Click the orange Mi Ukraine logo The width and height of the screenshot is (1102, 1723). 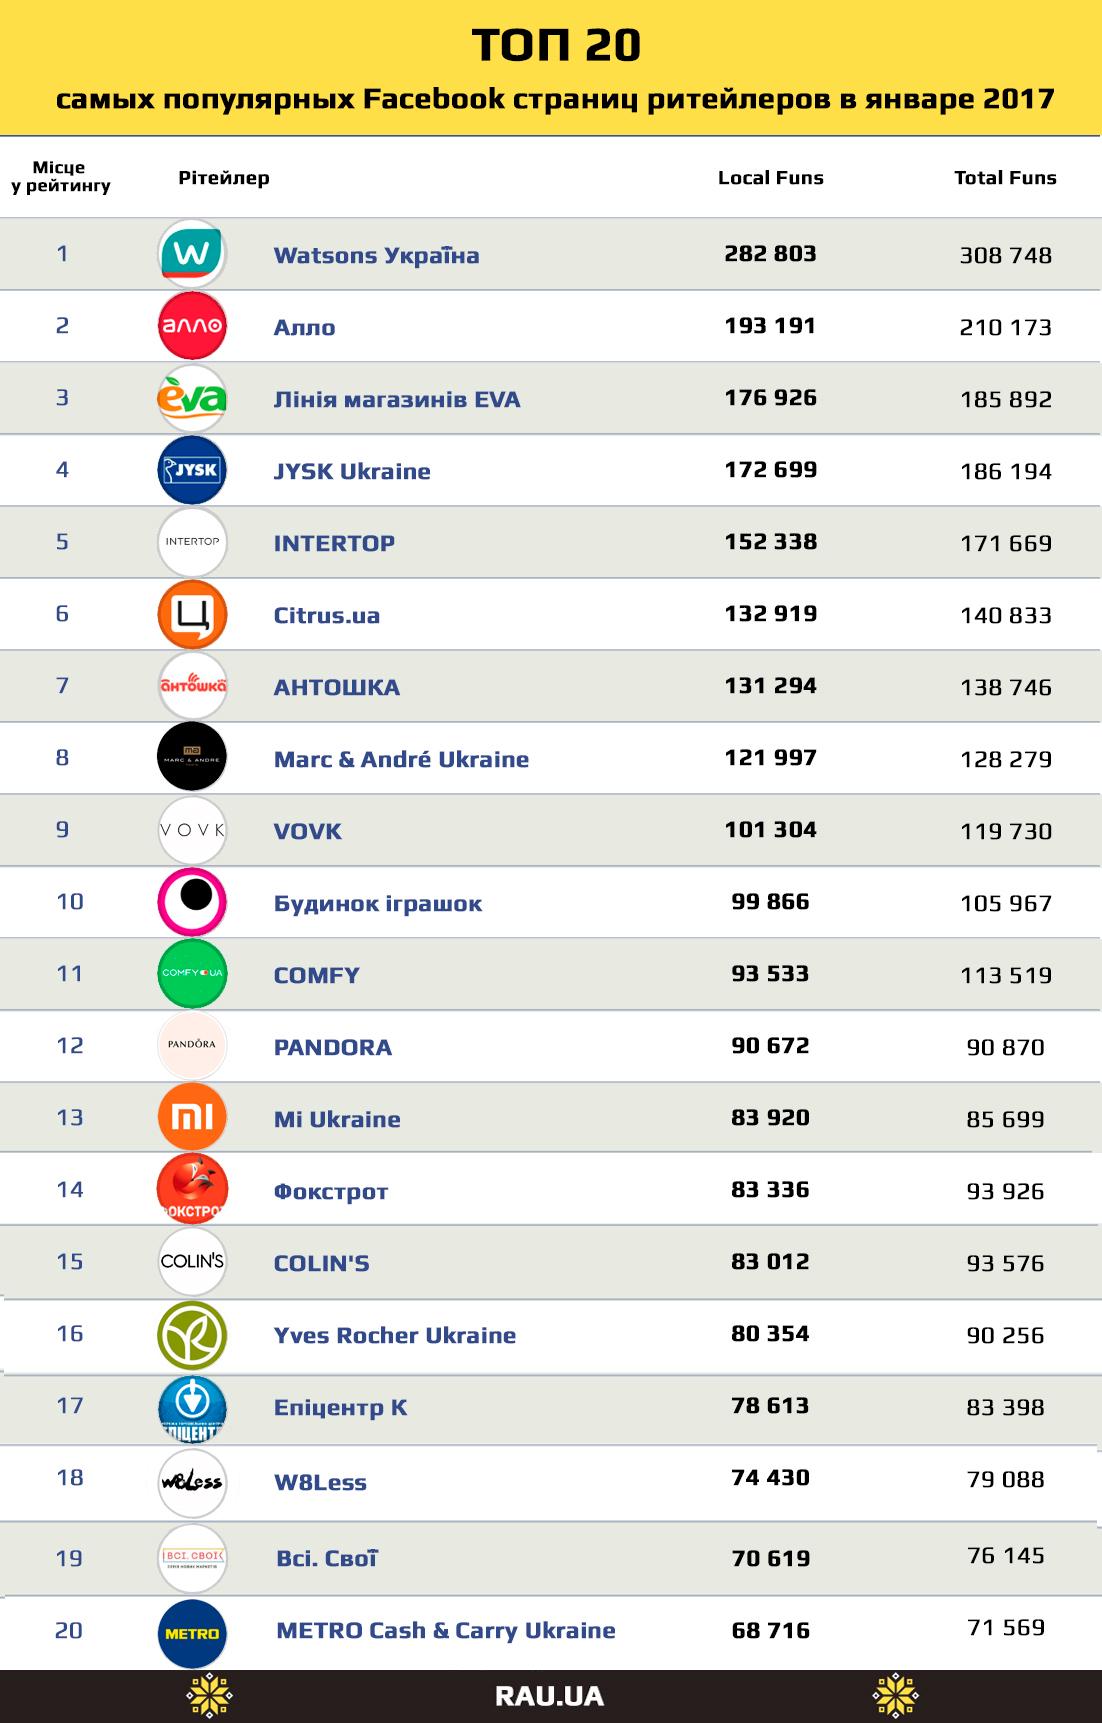[192, 1117]
